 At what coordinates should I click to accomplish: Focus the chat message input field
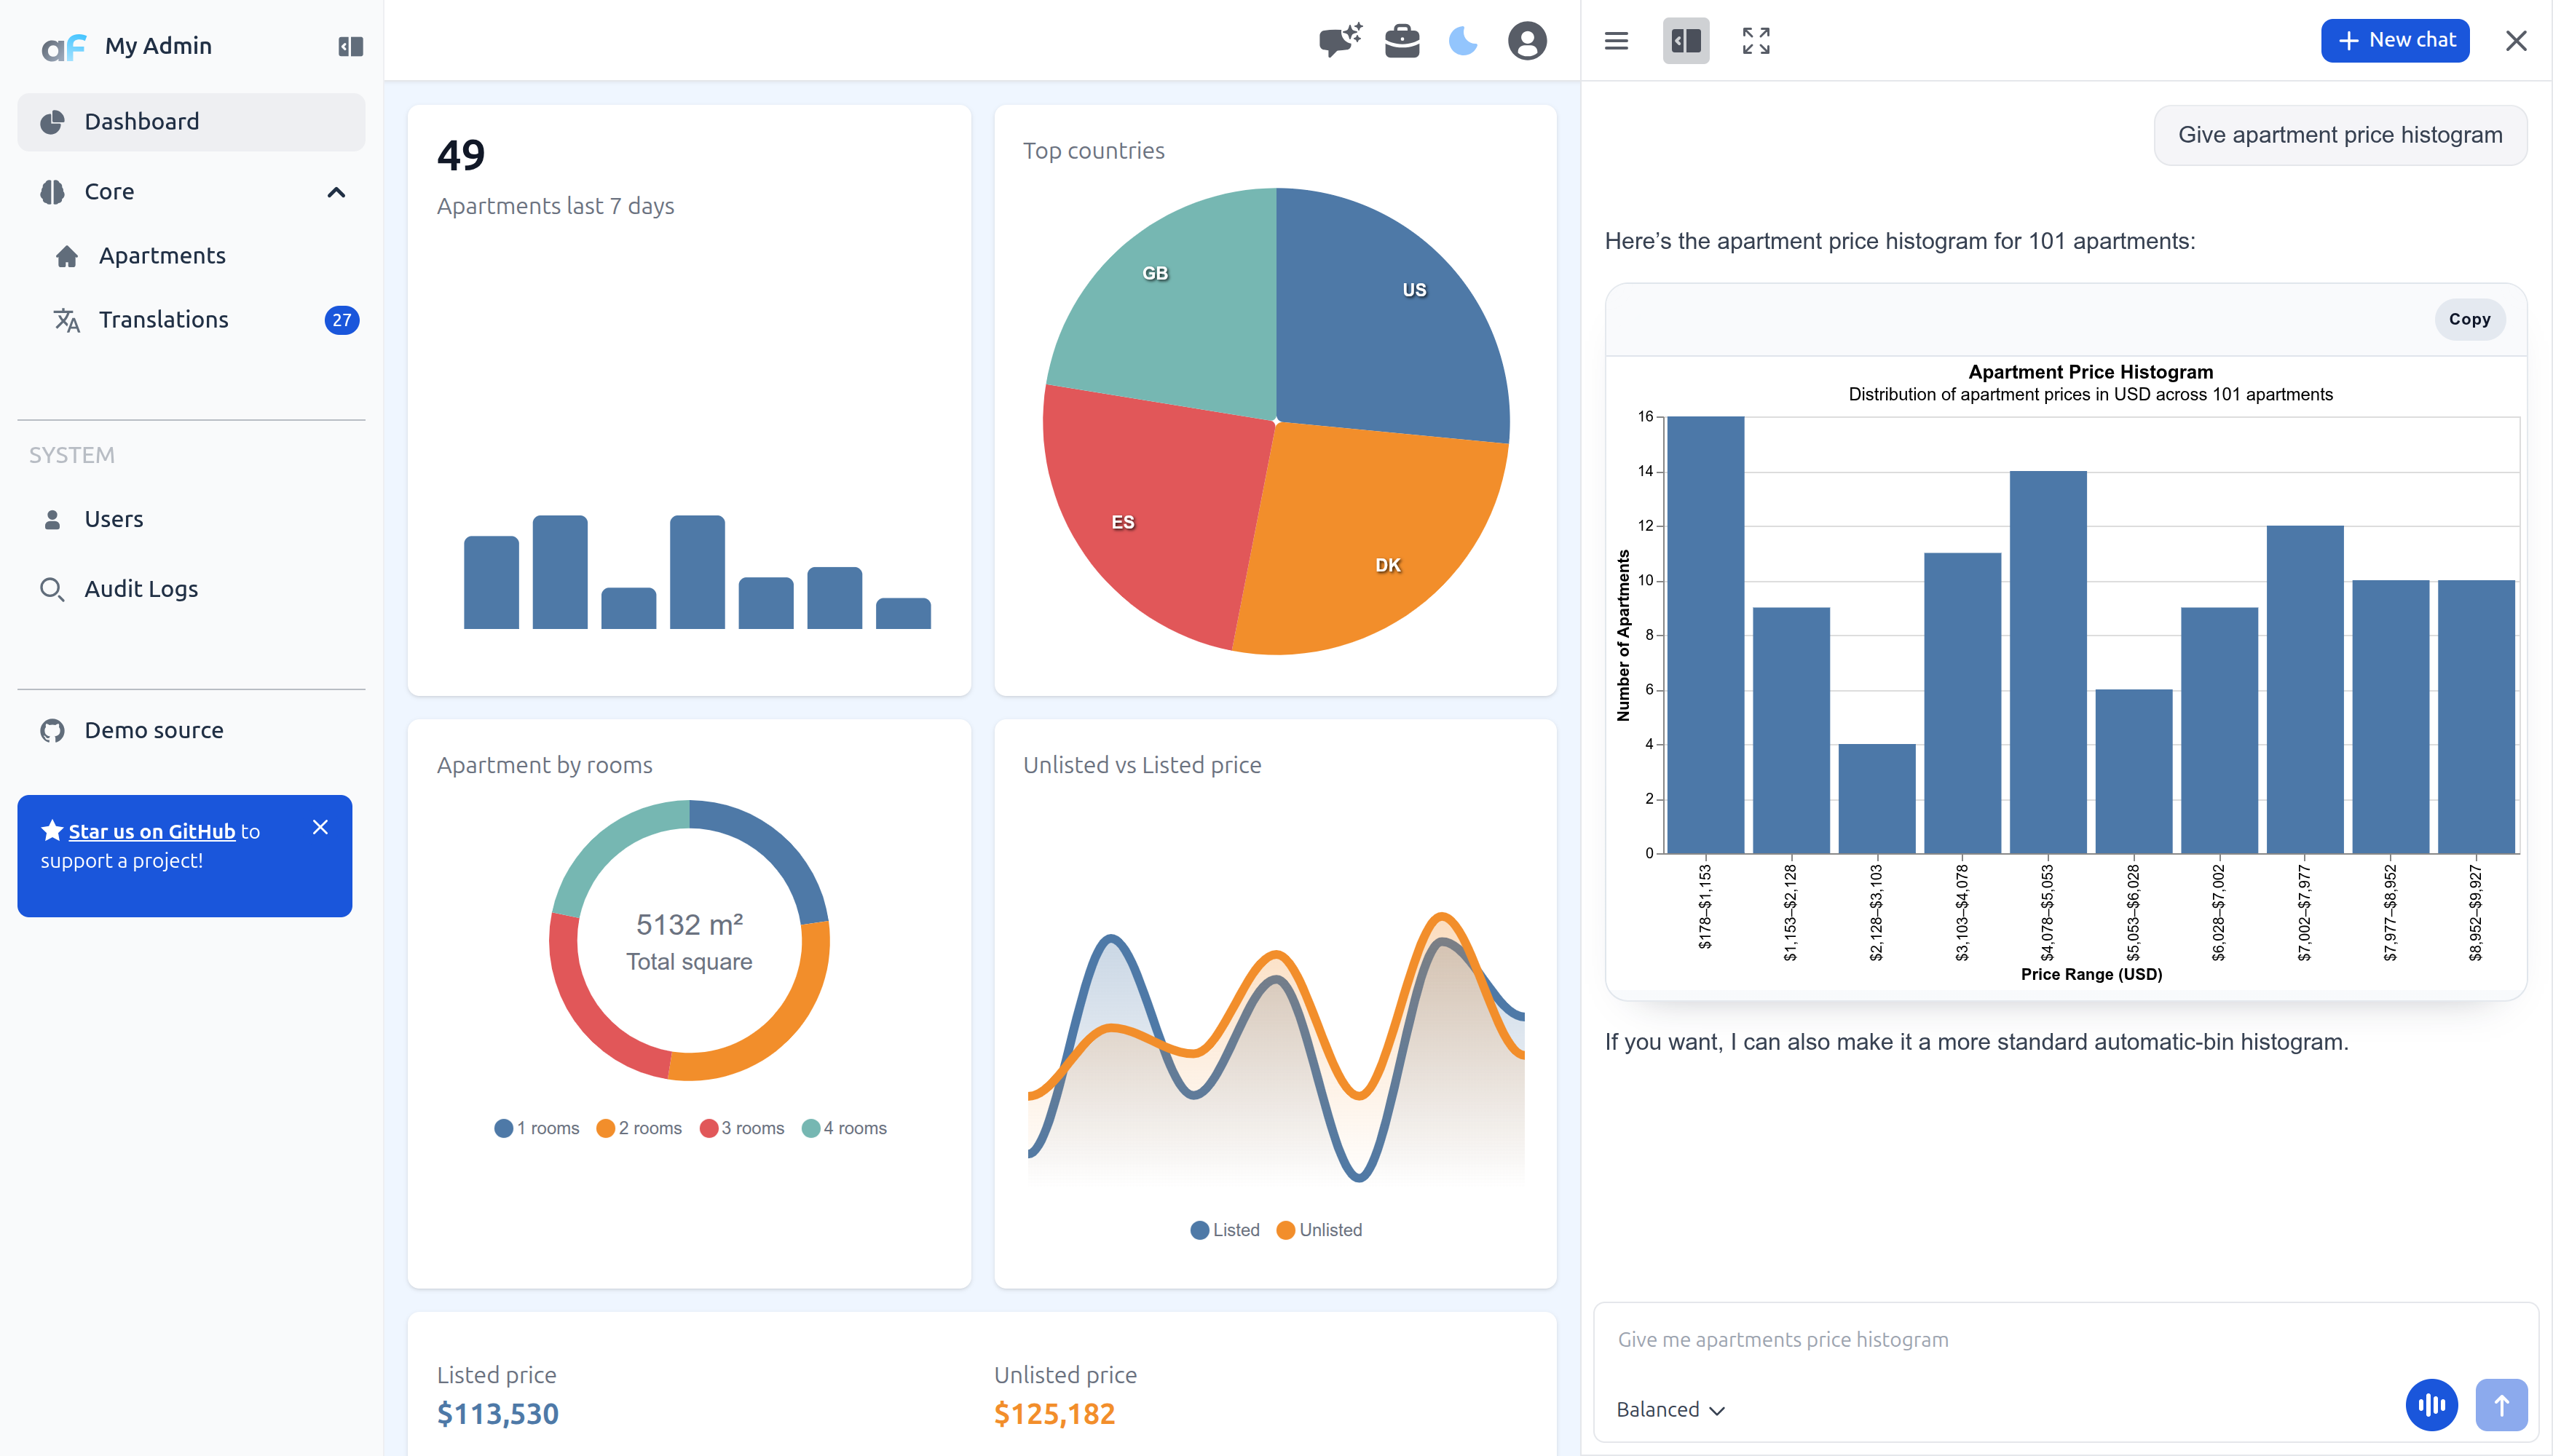[x=2065, y=1339]
